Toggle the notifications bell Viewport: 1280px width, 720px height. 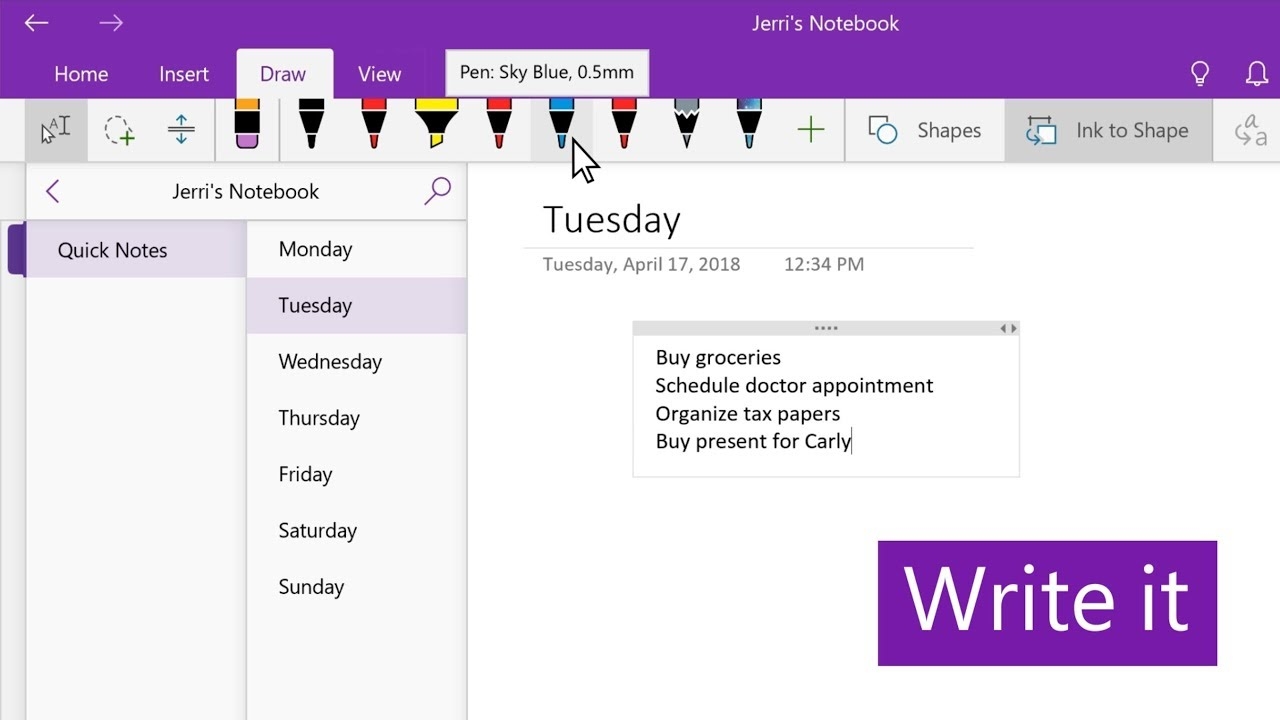tap(1256, 73)
